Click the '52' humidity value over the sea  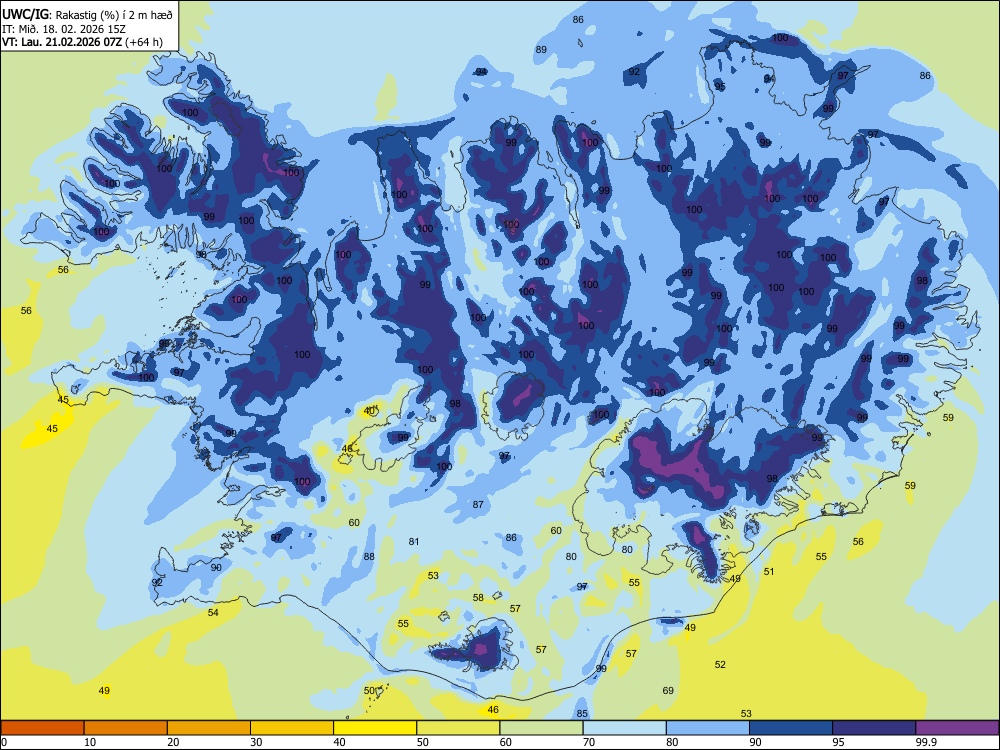click(720, 665)
